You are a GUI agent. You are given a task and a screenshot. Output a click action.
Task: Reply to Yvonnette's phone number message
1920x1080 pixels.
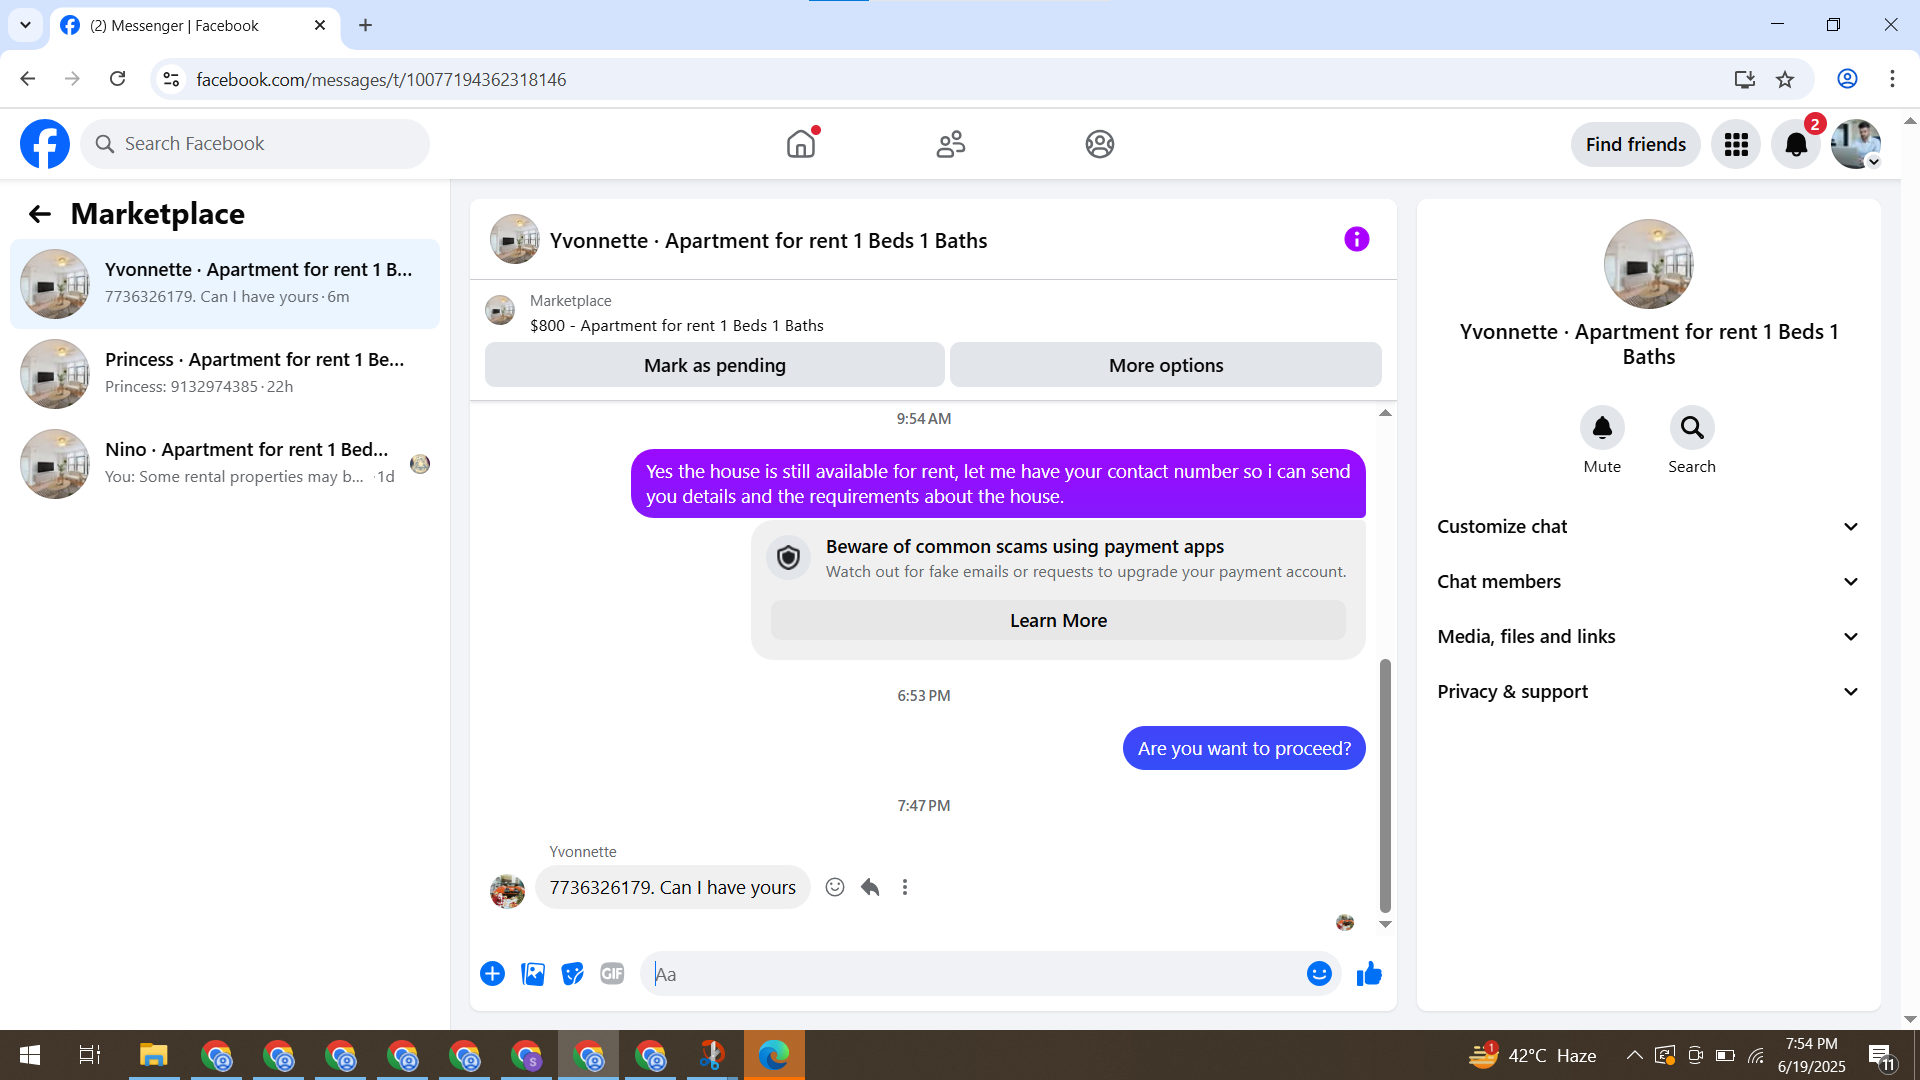click(870, 887)
